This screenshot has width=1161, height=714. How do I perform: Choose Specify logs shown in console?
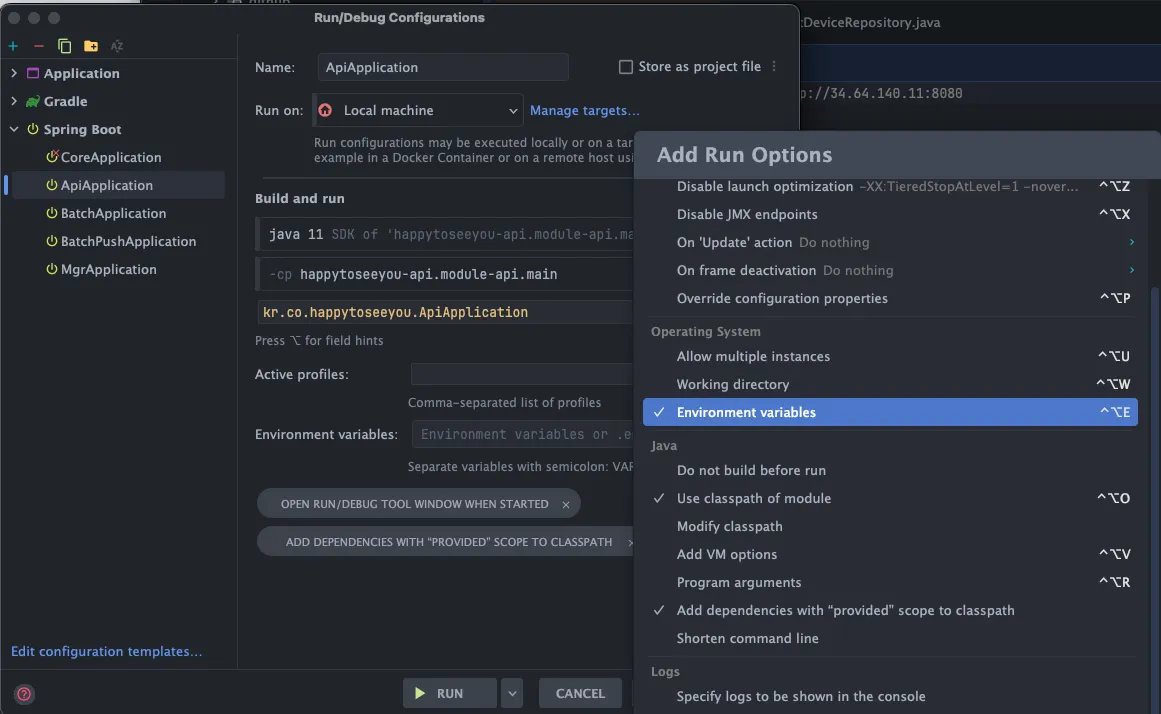coord(890,696)
